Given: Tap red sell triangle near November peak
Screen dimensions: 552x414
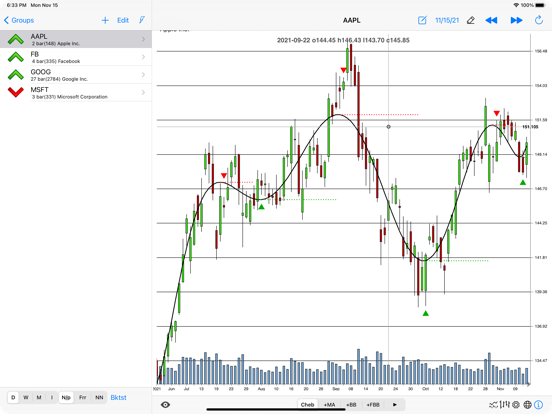Looking at the screenshot, I should 496,113.
